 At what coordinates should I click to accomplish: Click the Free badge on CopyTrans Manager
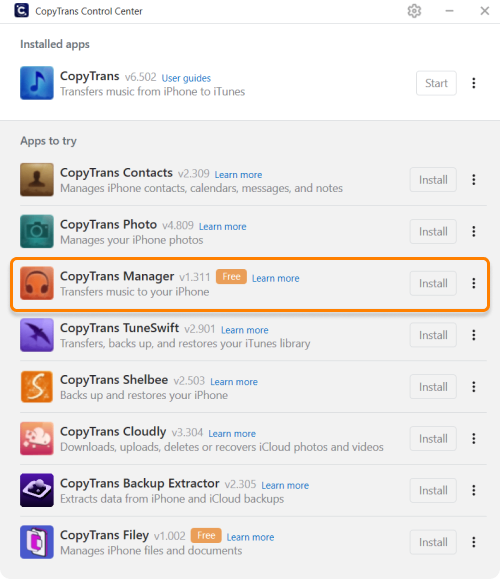[231, 277]
